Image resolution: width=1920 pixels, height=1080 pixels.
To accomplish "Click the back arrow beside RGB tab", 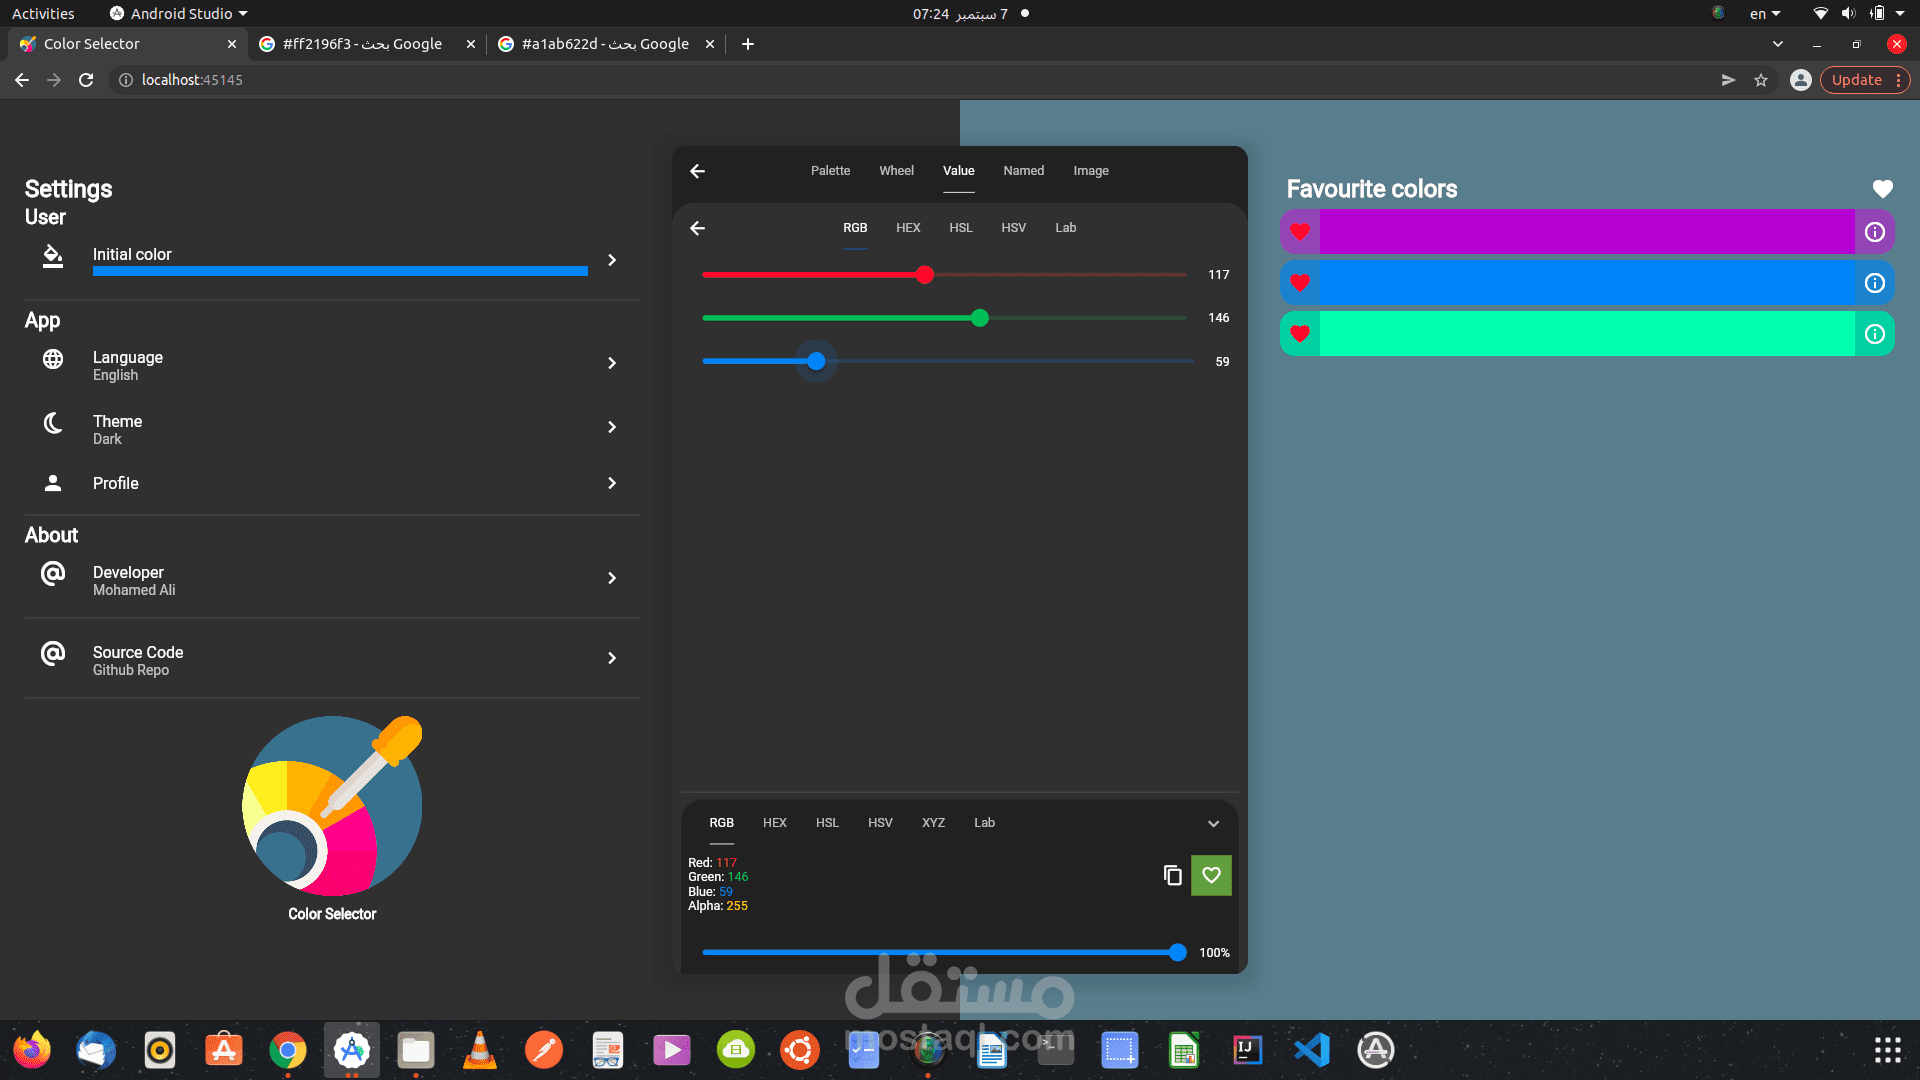I will 697,228.
